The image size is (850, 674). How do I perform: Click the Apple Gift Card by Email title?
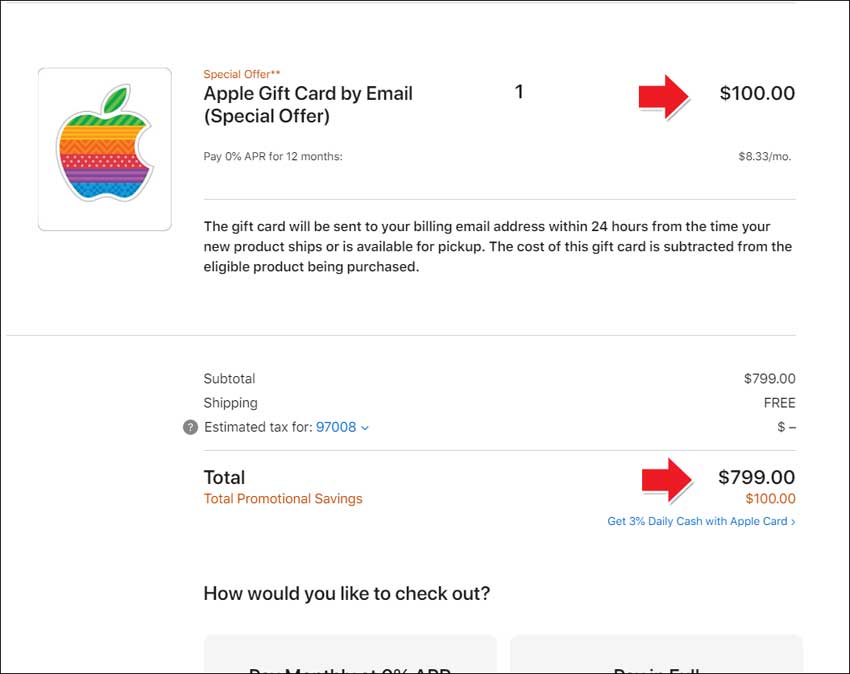click(308, 105)
